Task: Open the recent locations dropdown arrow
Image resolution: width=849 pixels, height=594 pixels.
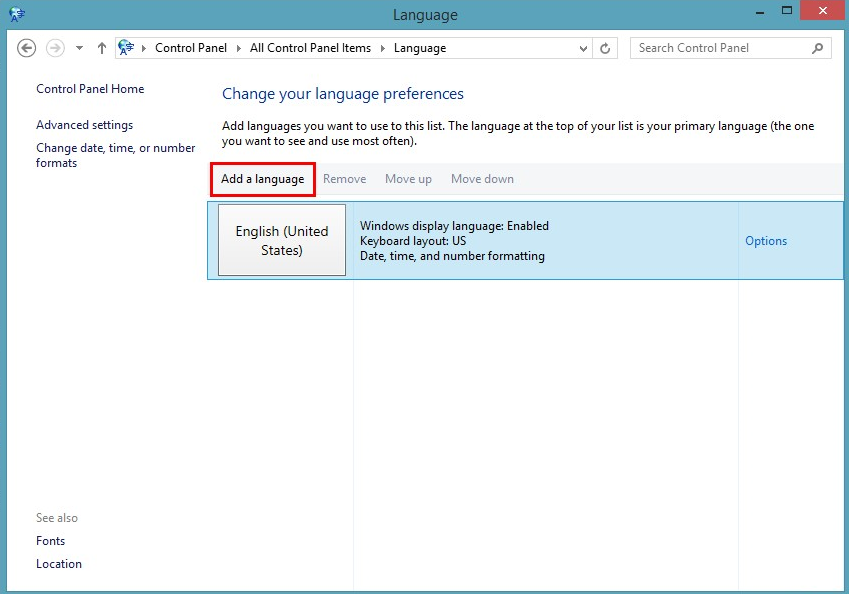Action: (80, 48)
